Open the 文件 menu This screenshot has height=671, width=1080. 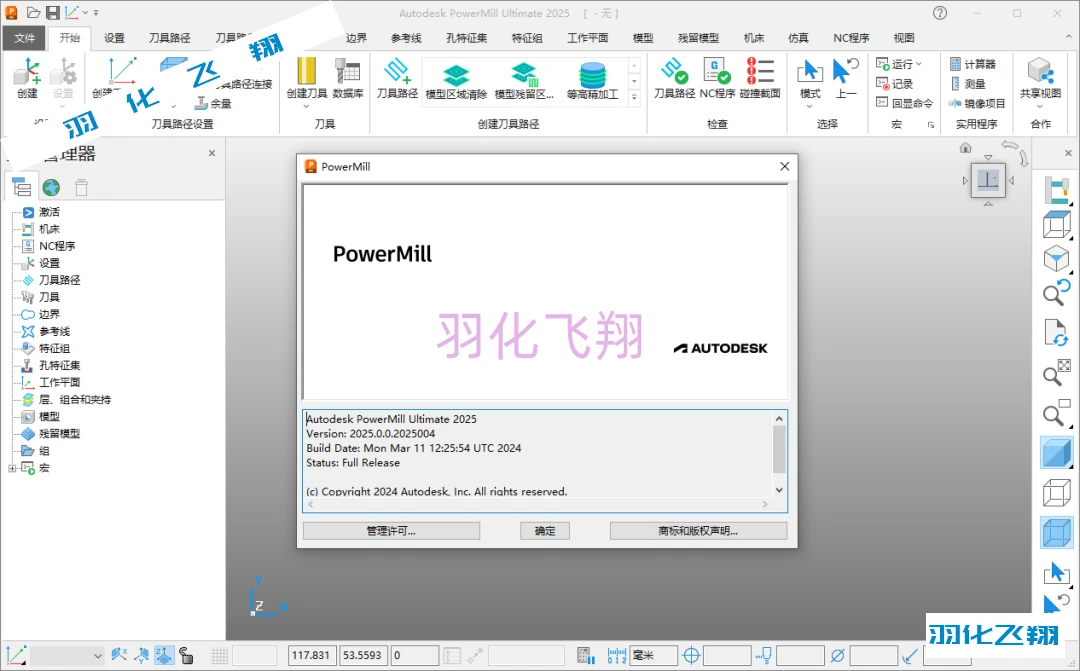tap(24, 38)
